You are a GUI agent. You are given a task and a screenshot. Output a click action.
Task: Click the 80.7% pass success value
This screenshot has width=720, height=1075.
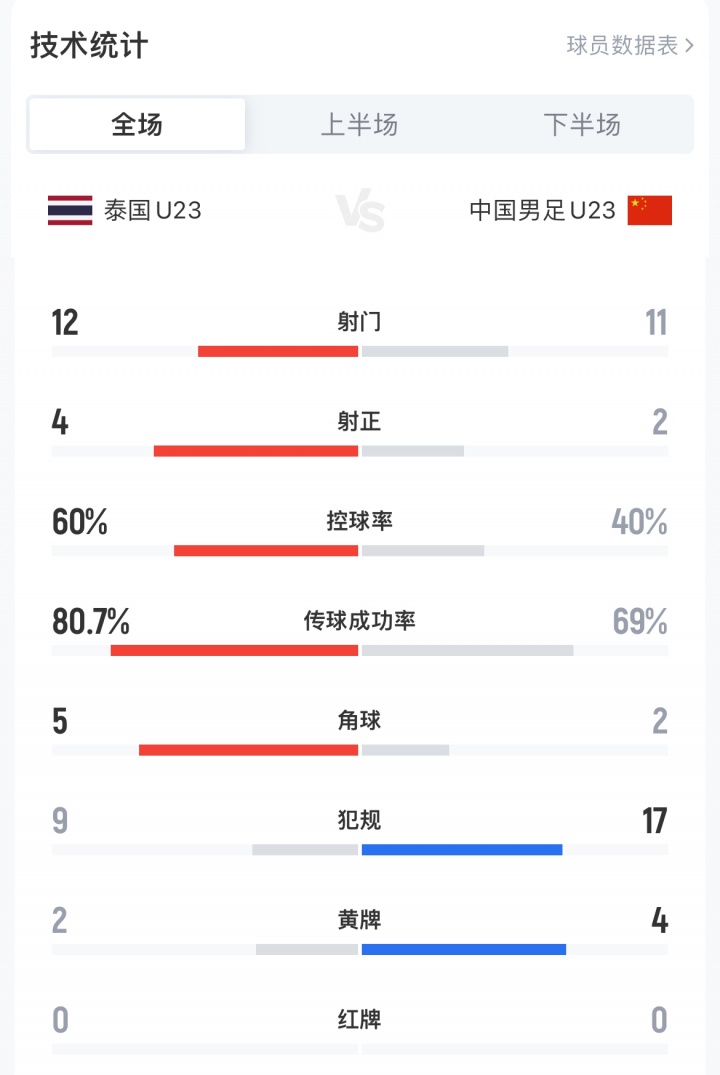point(91,622)
